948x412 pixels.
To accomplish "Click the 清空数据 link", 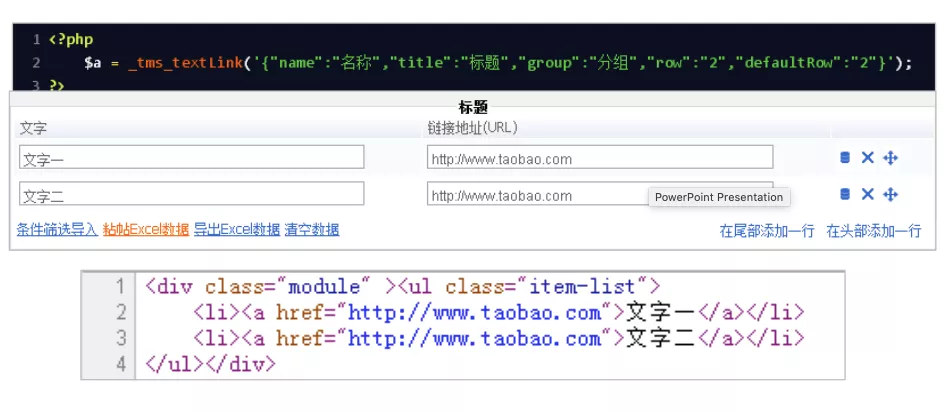I will click(312, 230).
